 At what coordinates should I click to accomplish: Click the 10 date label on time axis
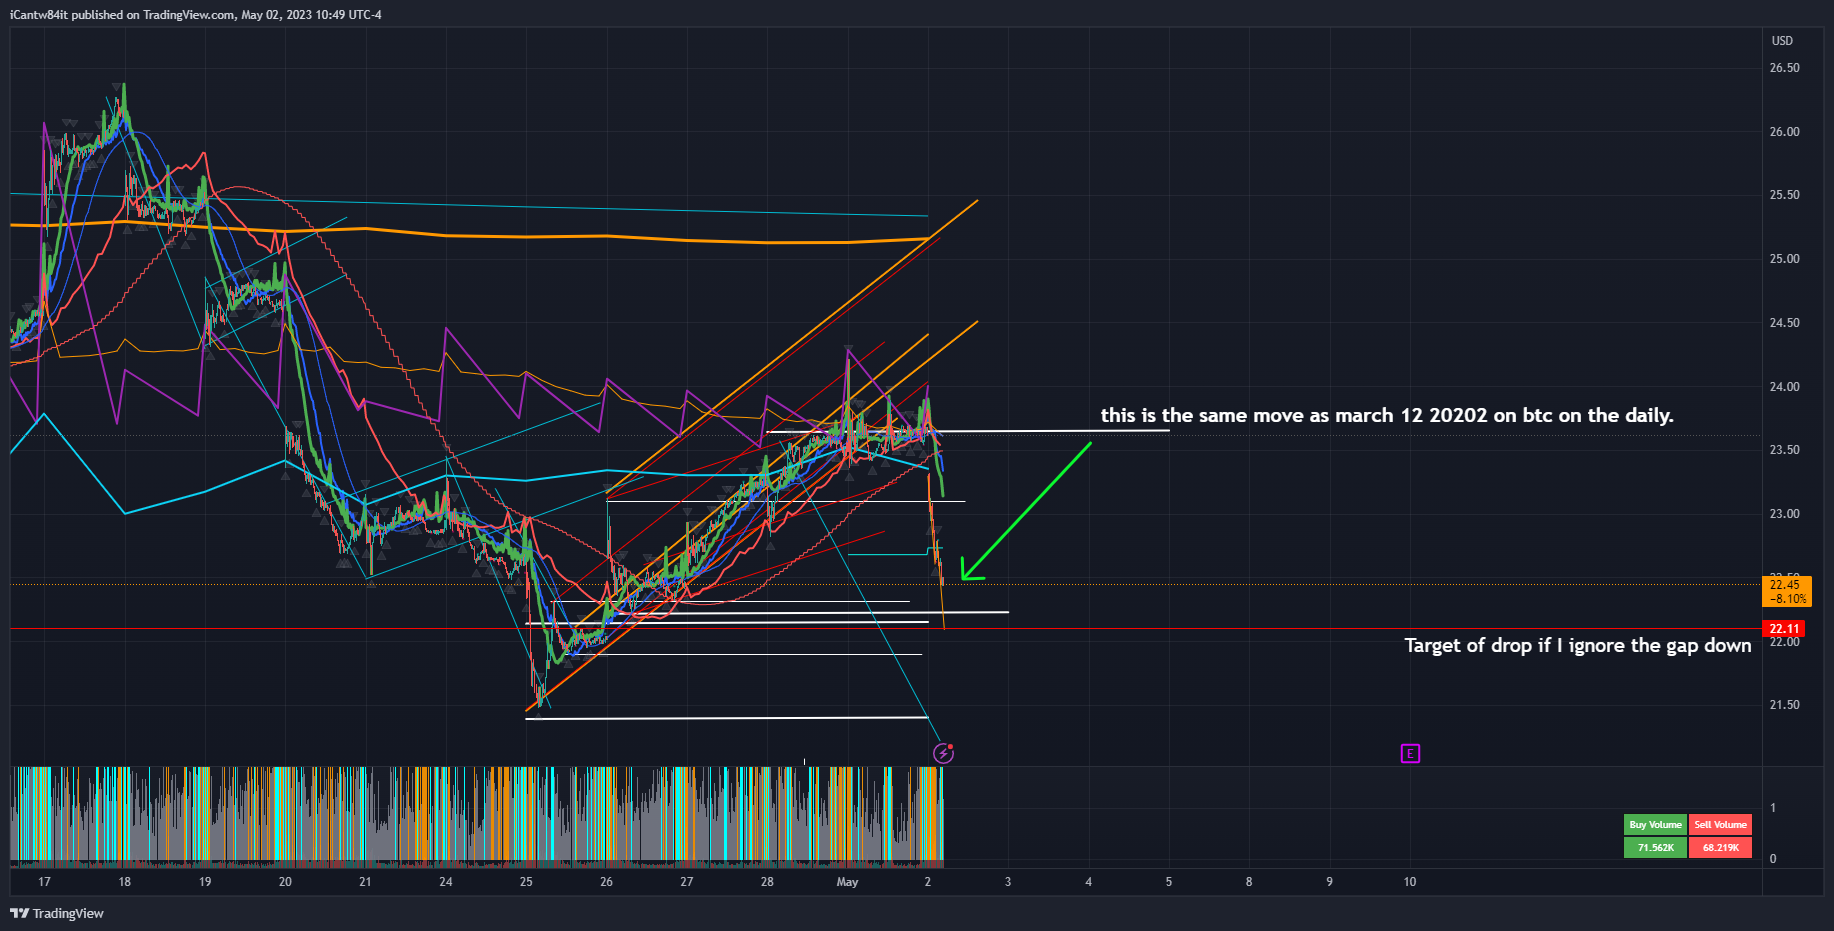1410,882
